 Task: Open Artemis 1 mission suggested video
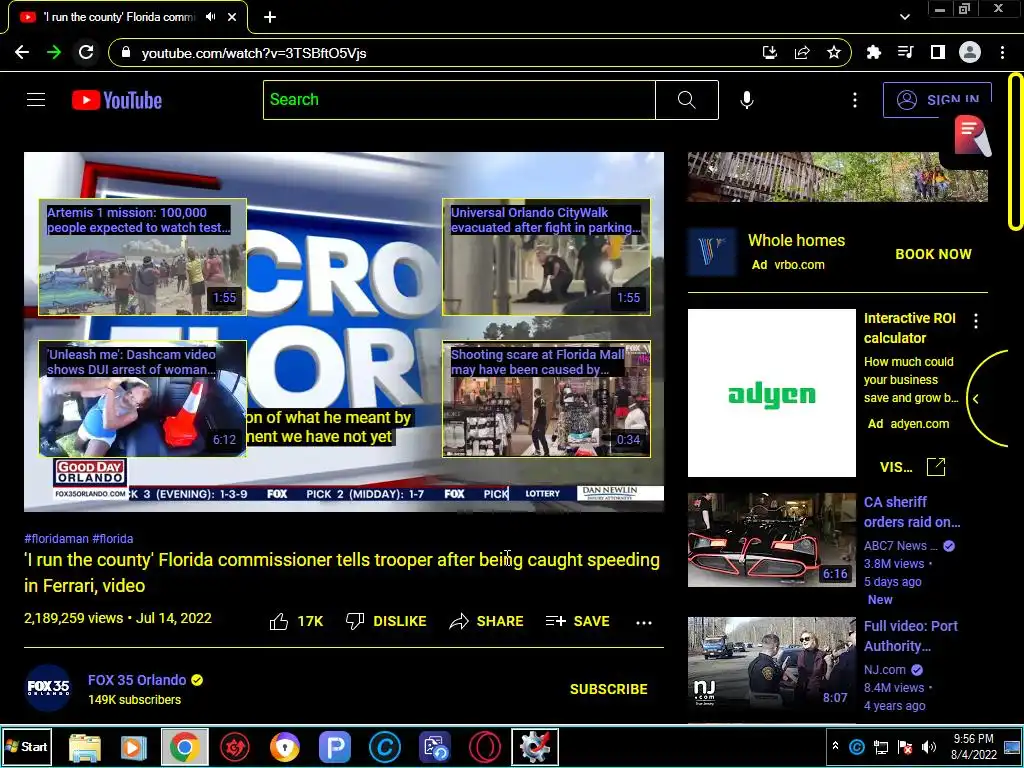142,257
